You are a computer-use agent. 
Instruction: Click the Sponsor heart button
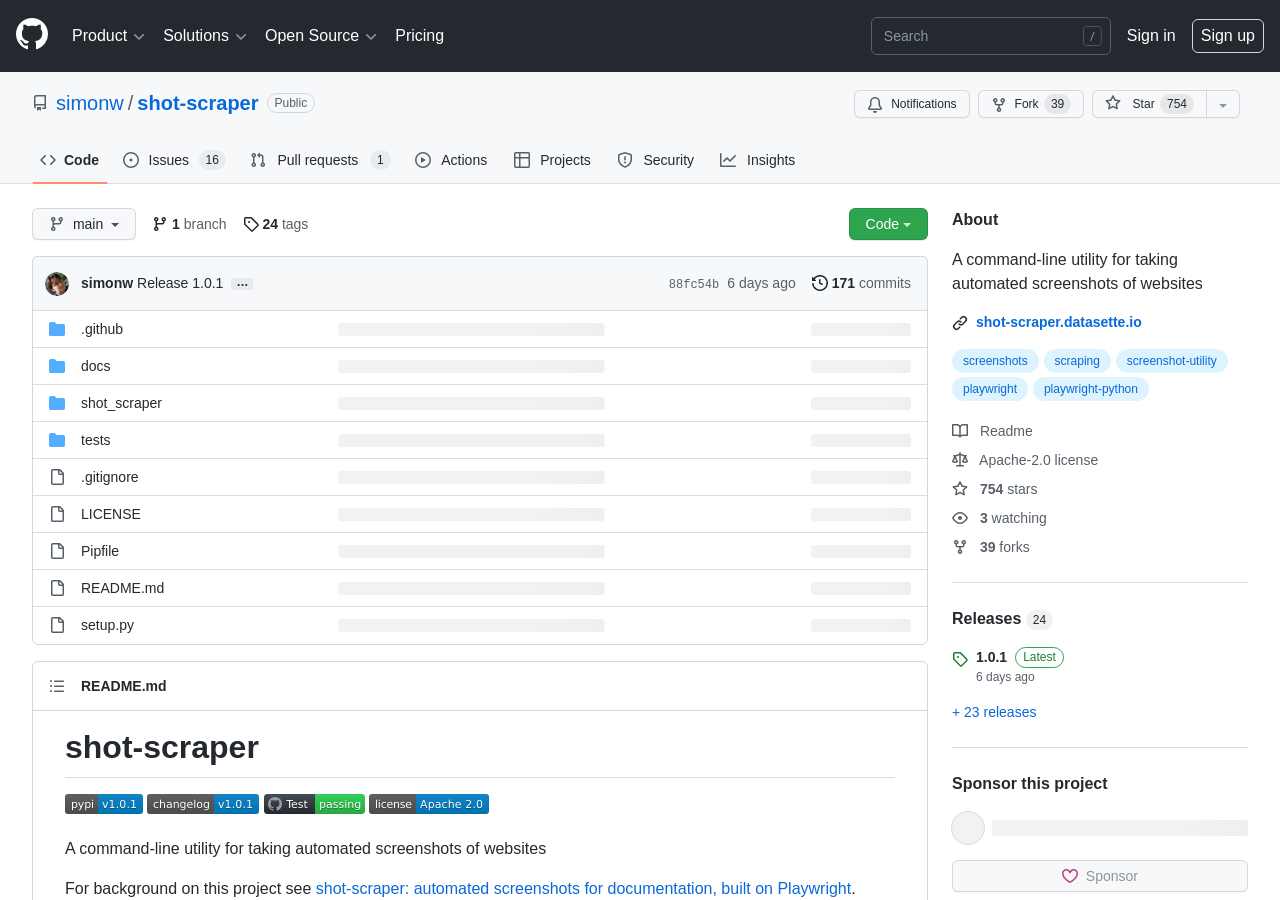[1099, 876]
